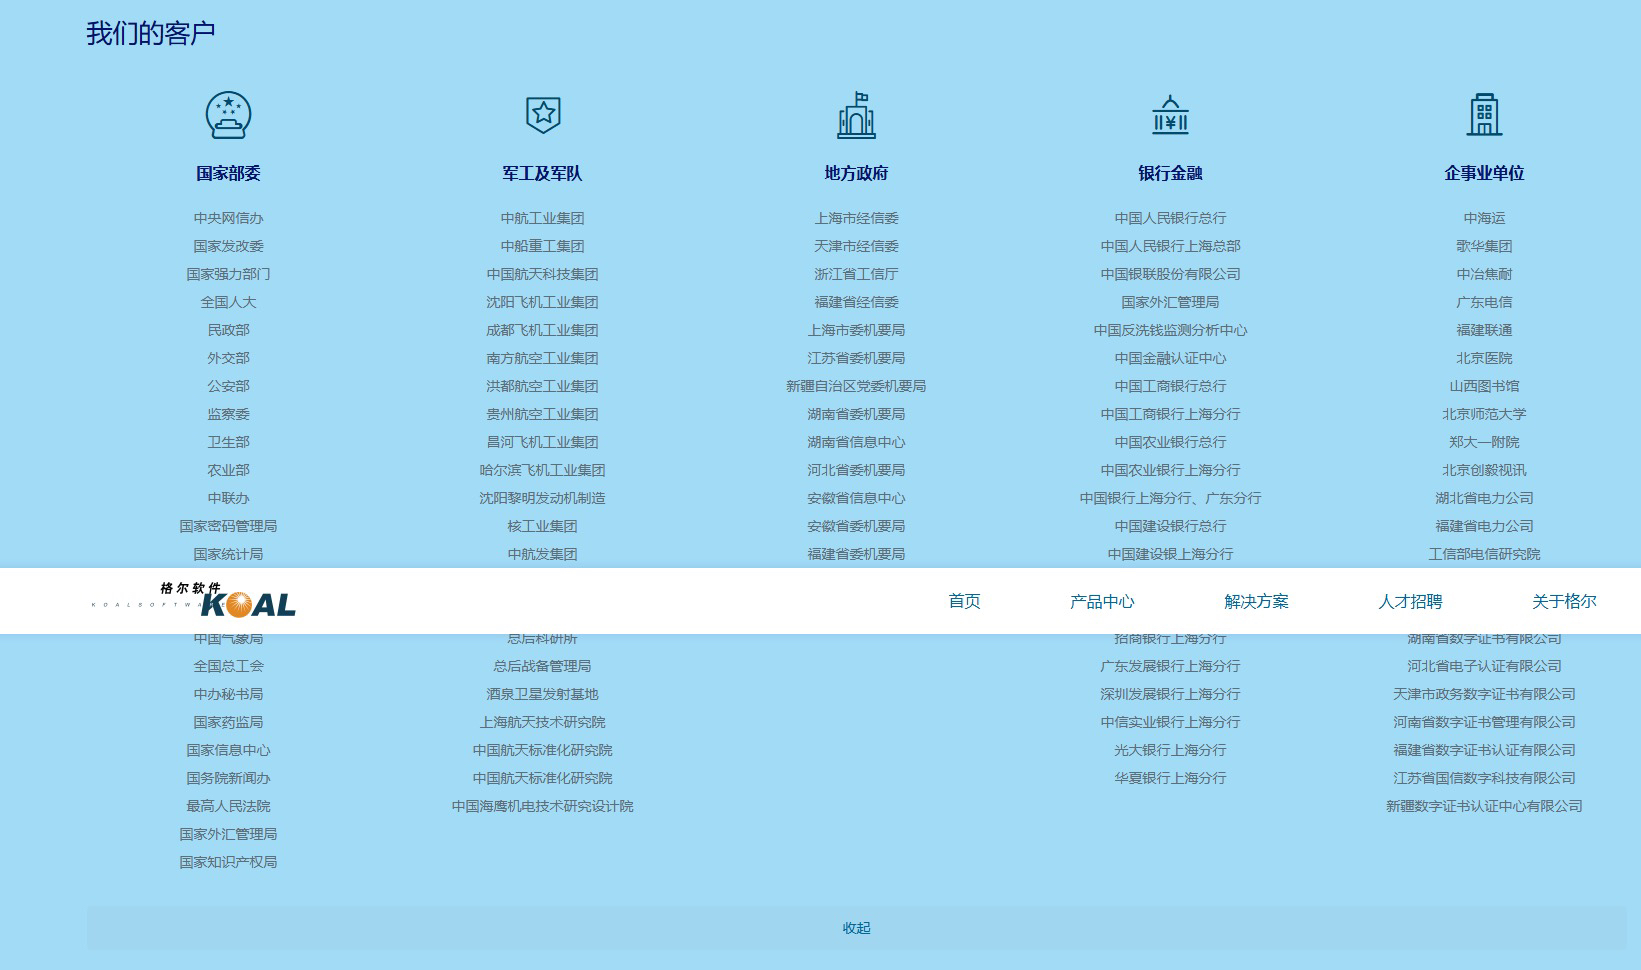
Task: Open 人才招聘 navigation link
Action: tap(1410, 601)
